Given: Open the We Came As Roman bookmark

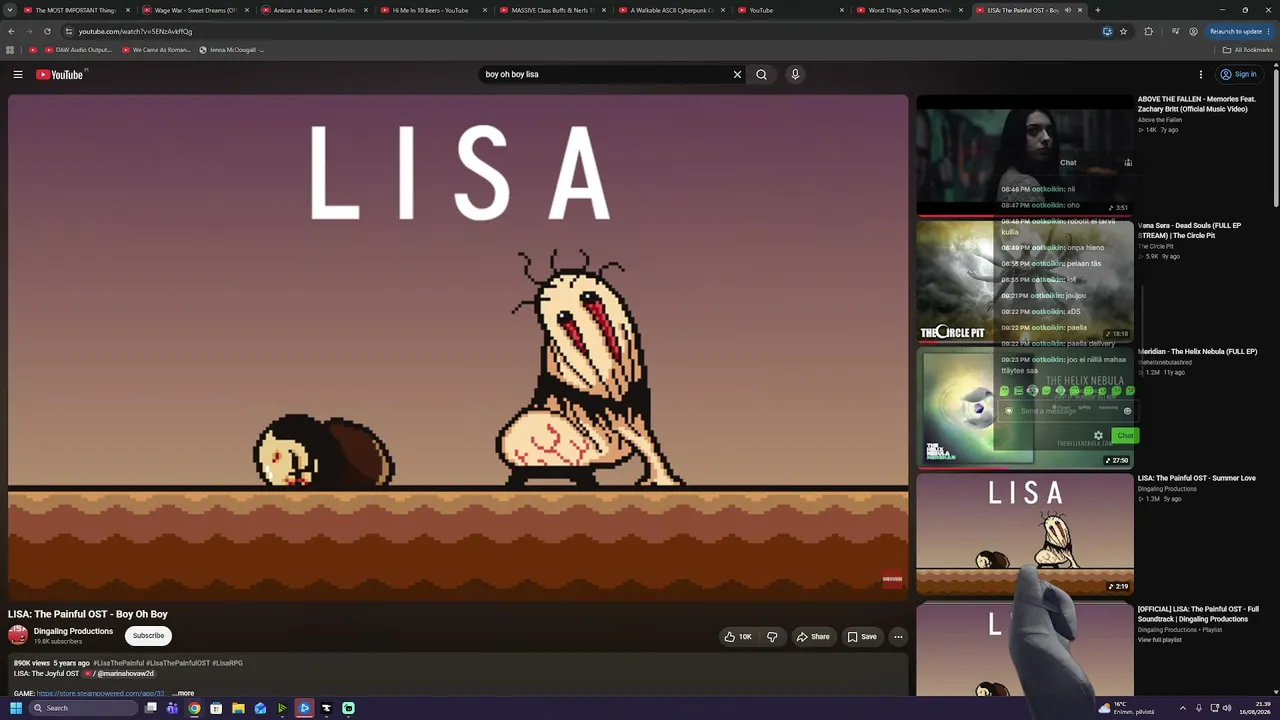Looking at the screenshot, I should (155, 50).
